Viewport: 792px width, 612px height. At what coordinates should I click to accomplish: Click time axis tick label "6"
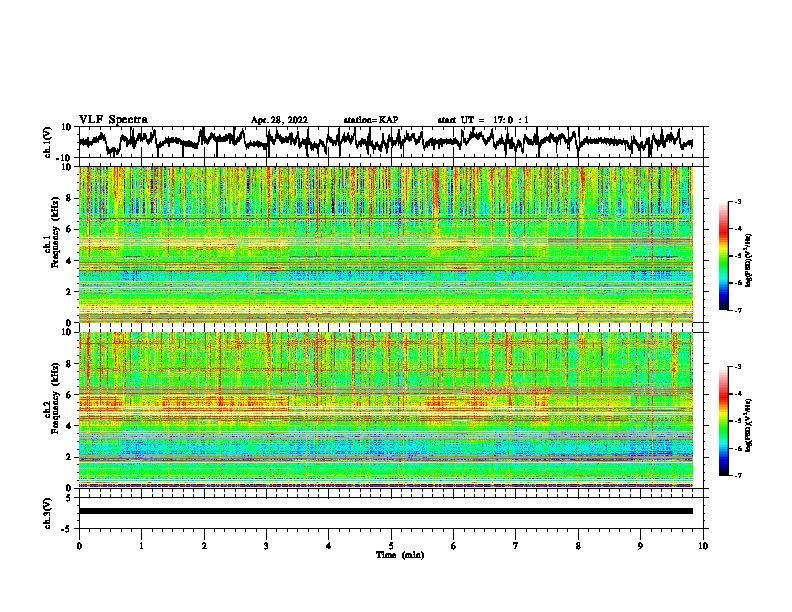(x=454, y=546)
